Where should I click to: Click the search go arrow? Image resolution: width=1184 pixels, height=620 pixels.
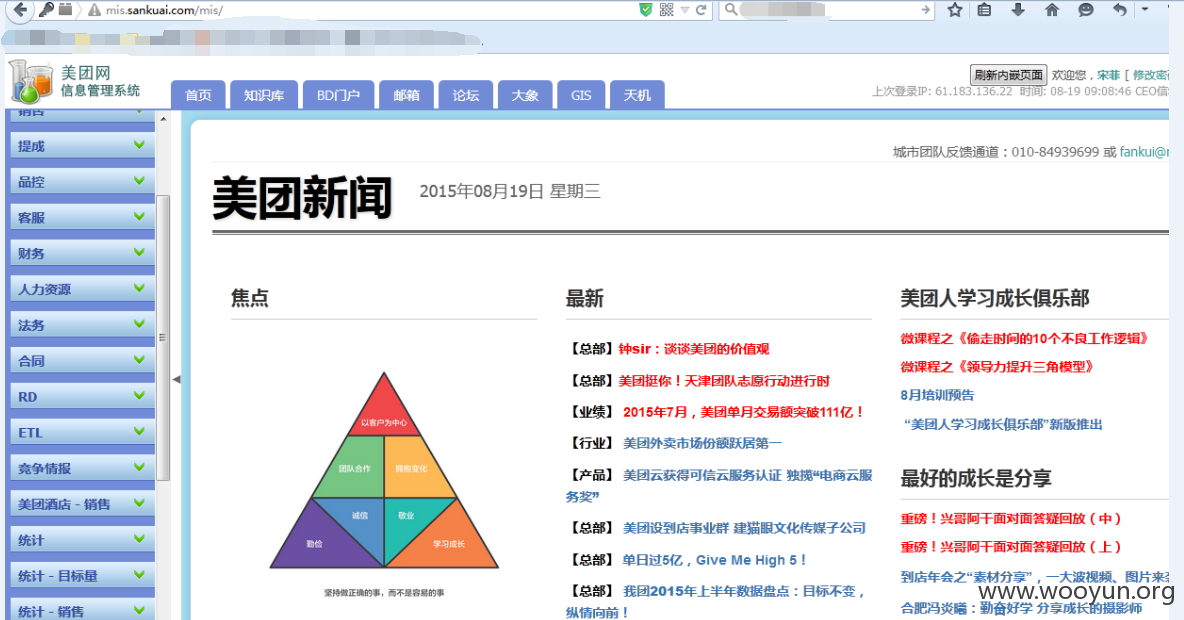(x=925, y=10)
